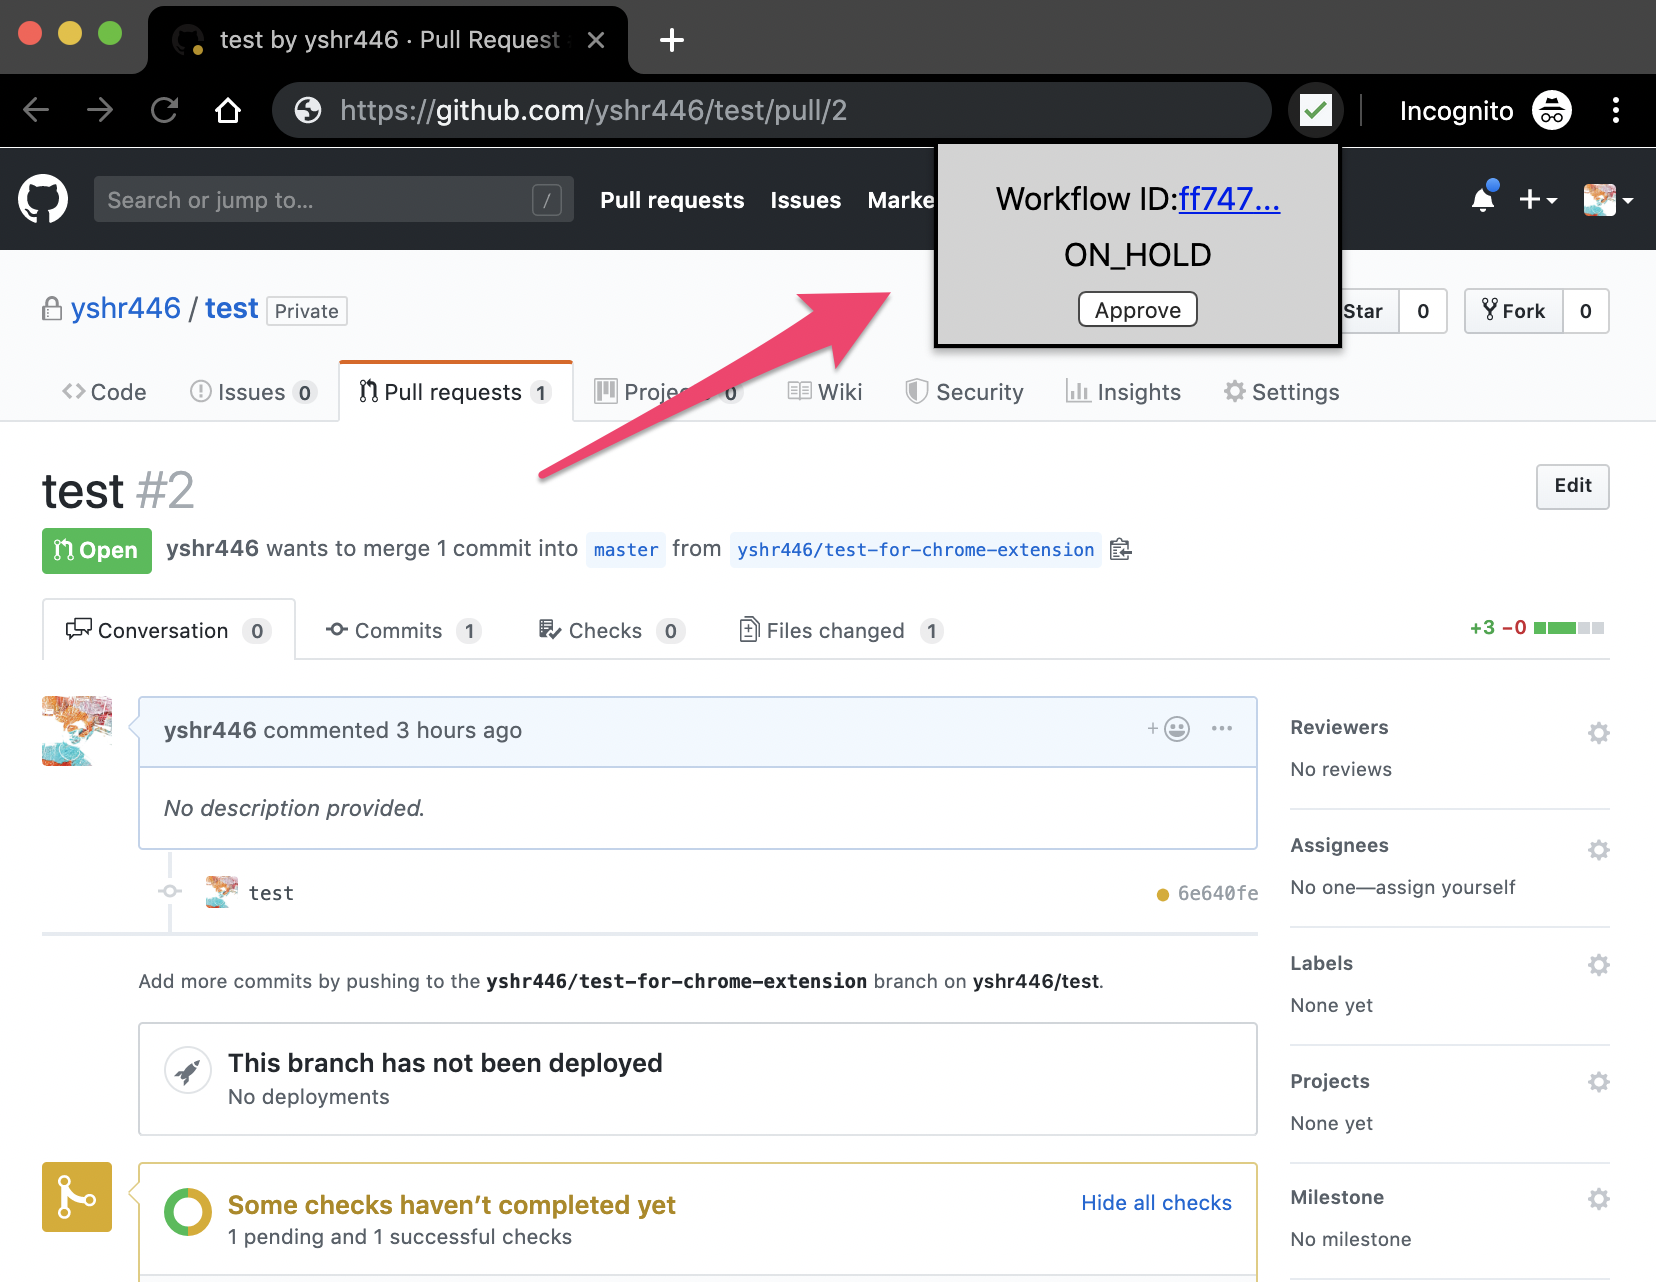
Task: Open the notifications bell
Action: [1483, 198]
